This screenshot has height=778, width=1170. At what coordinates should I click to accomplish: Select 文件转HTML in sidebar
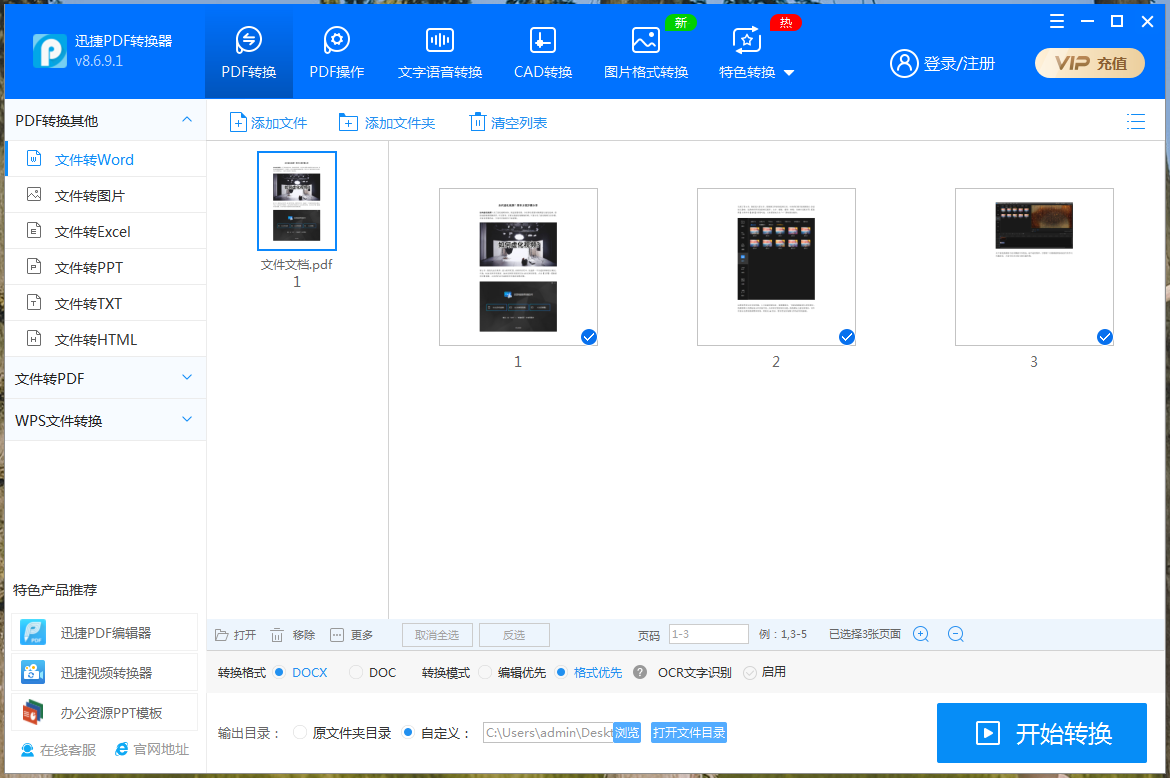coord(105,339)
